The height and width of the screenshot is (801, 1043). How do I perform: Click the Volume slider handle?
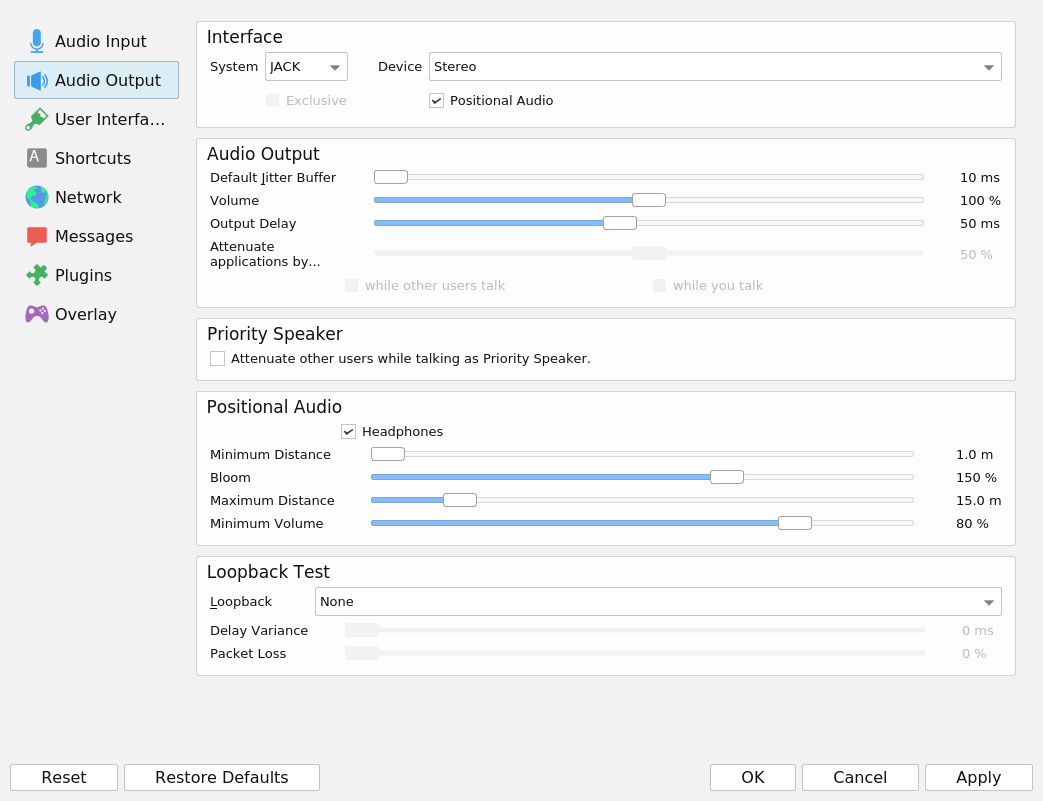649,200
